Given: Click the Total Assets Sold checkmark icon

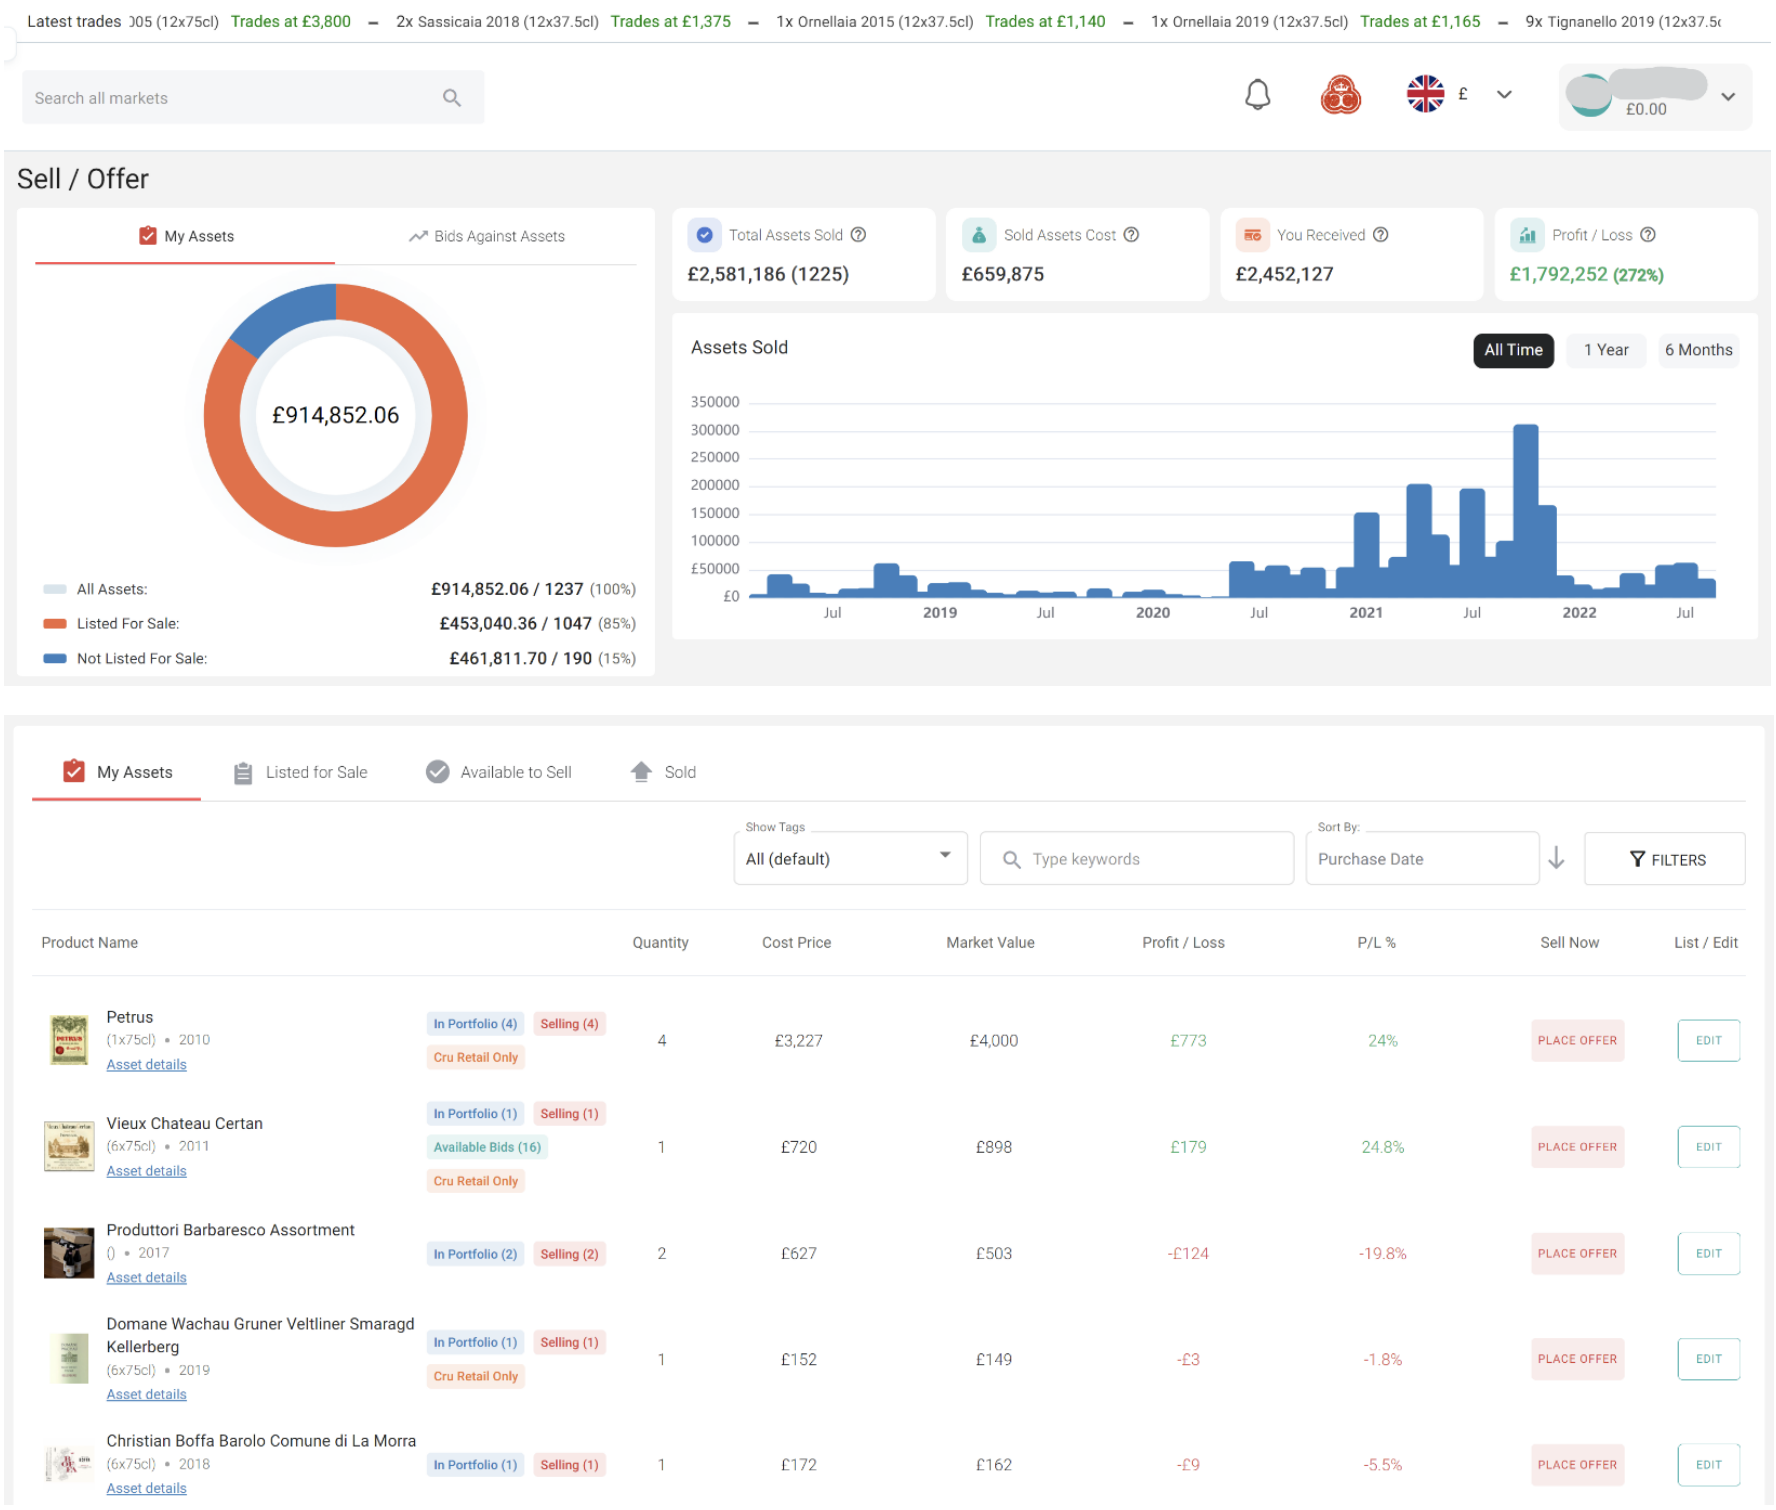Looking at the screenshot, I should coord(705,235).
